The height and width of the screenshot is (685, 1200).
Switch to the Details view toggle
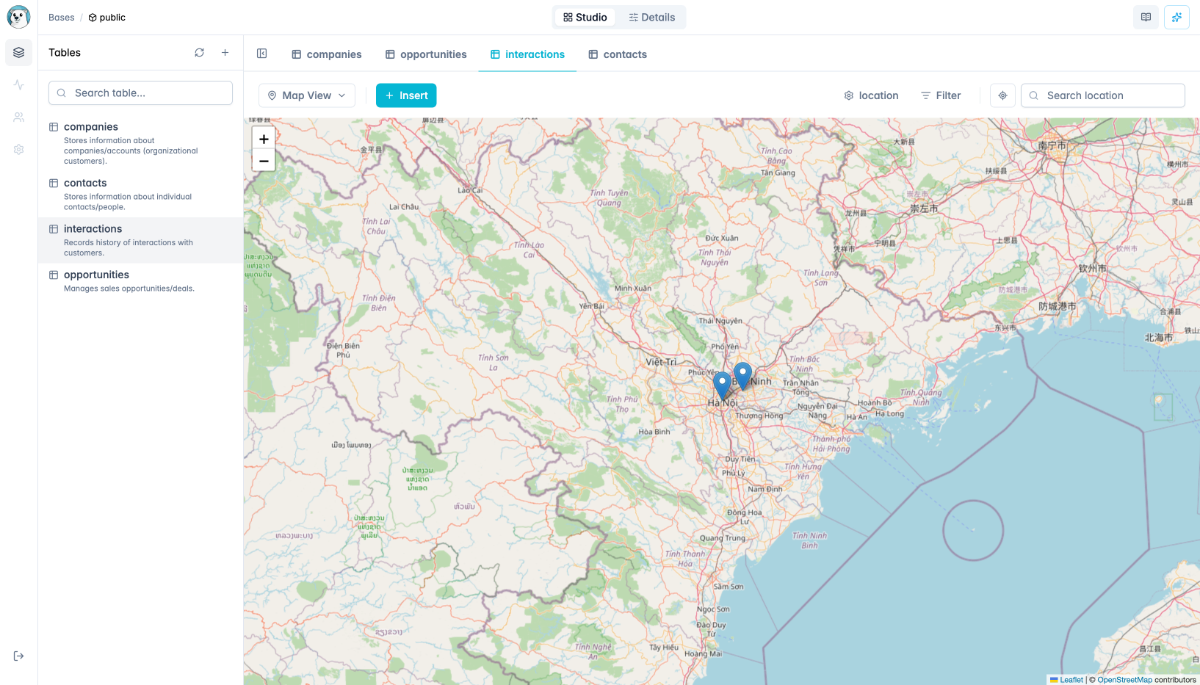click(x=651, y=17)
